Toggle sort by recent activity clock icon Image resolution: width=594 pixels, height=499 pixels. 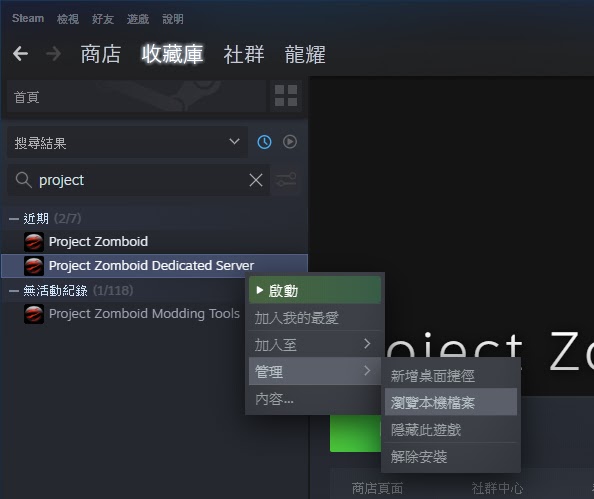tap(264, 142)
